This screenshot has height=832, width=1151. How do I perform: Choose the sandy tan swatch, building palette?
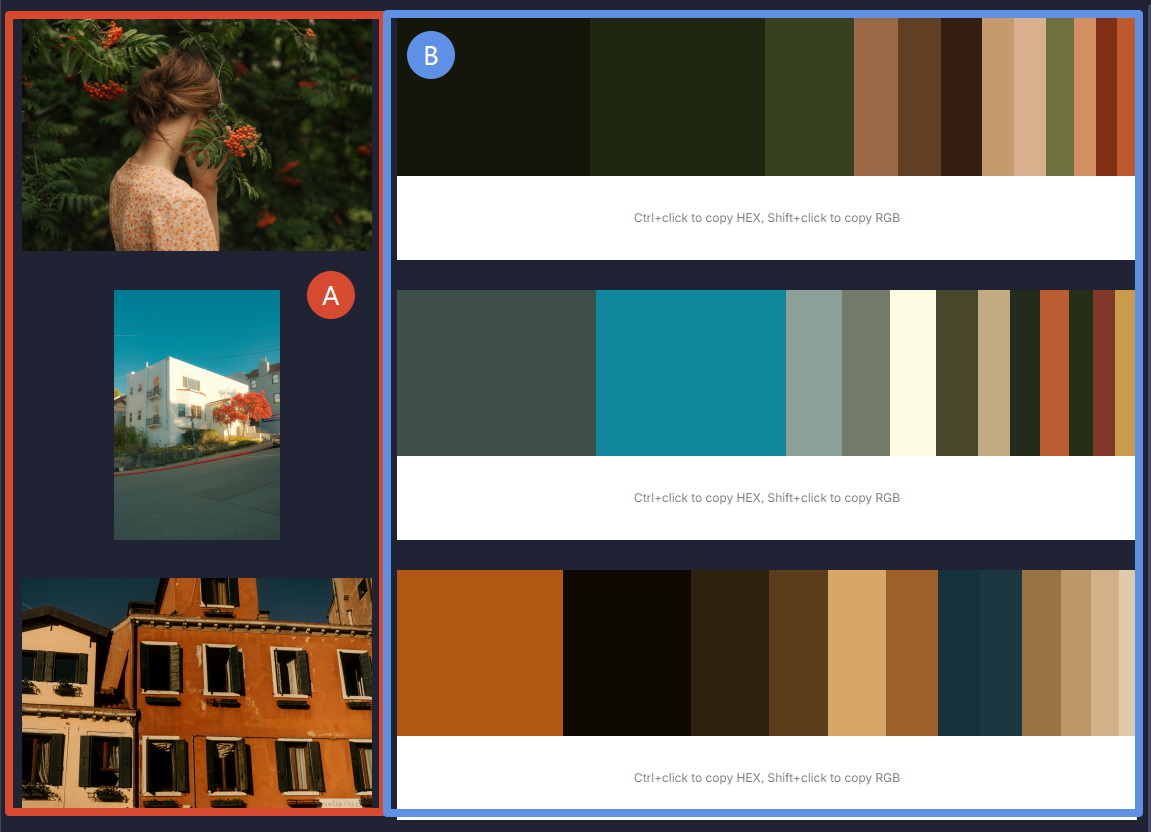[x=857, y=653]
